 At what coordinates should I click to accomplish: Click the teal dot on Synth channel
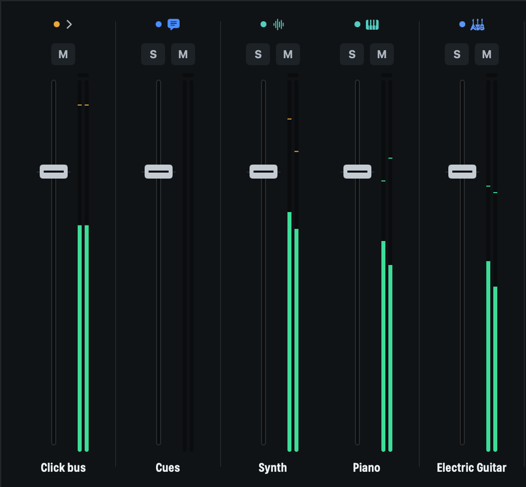point(263,24)
